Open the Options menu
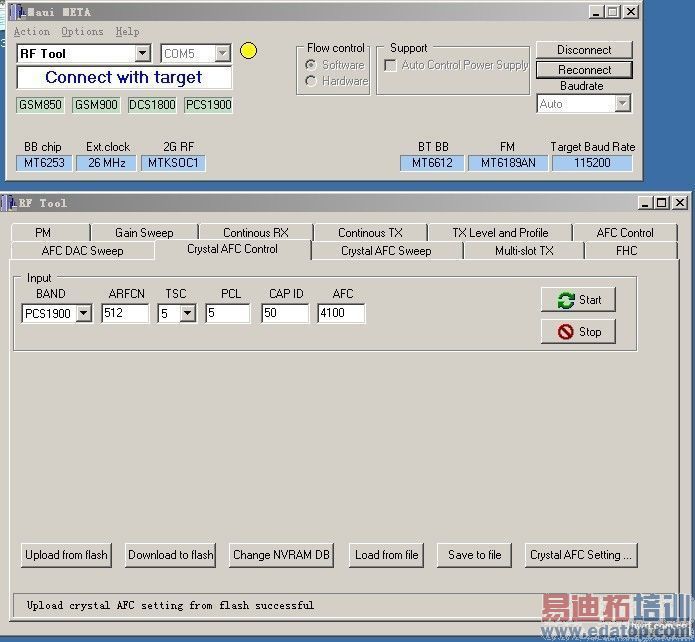This screenshot has width=695, height=642. click(x=82, y=32)
